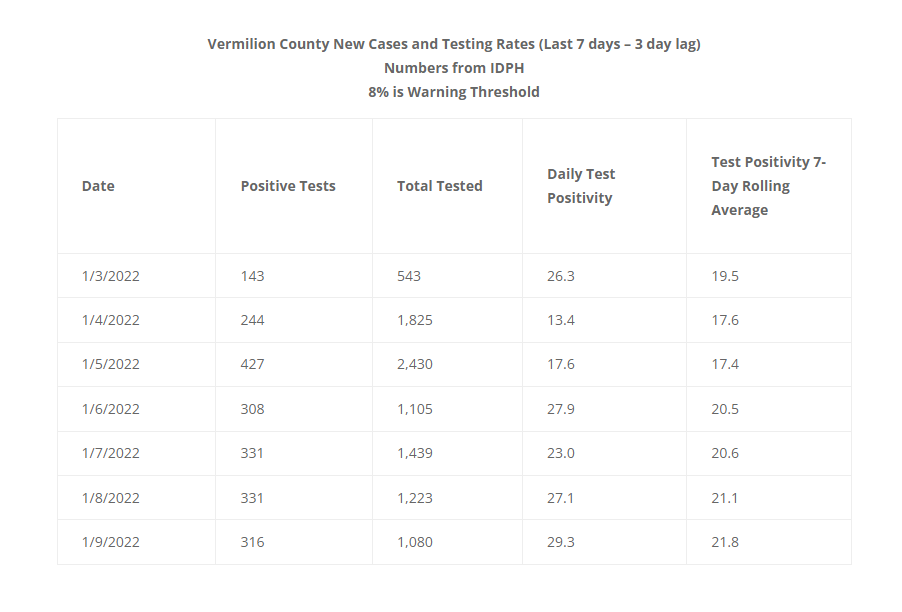Click the 27.9 daily positivity value
Viewport: 902px width, 612px height.
561,409
